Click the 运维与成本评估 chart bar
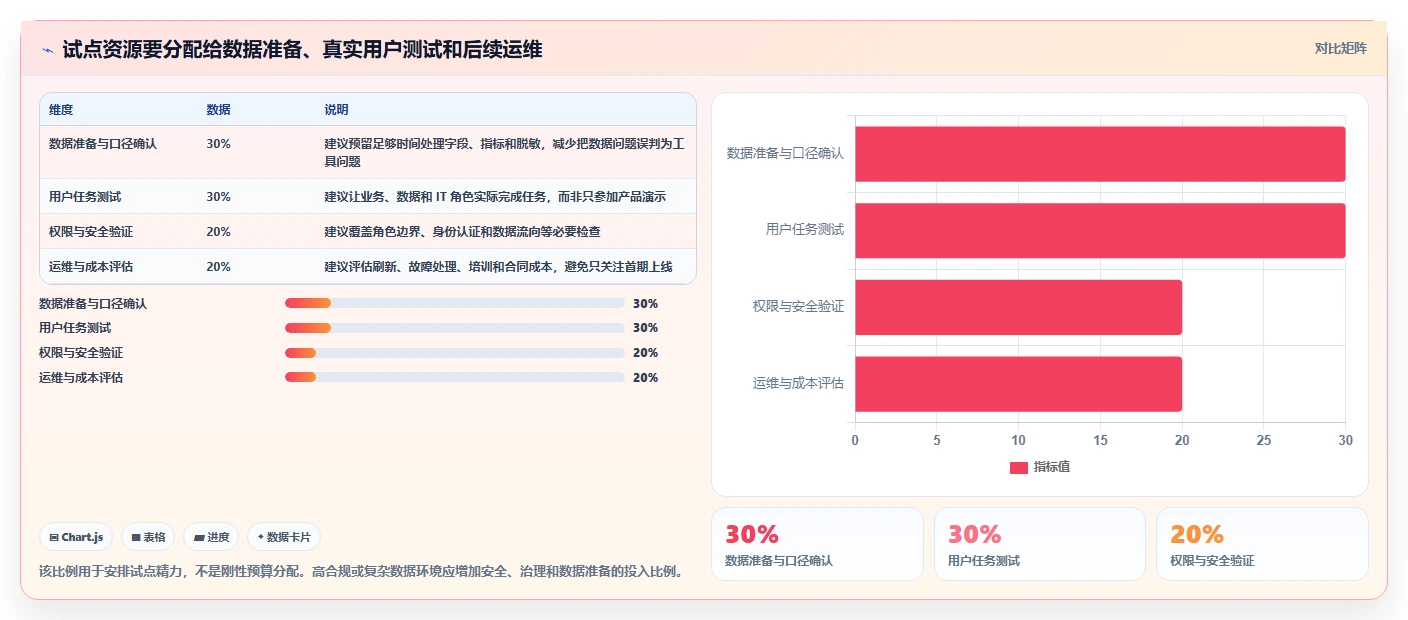1408x620 pixels. (1018, 384)
